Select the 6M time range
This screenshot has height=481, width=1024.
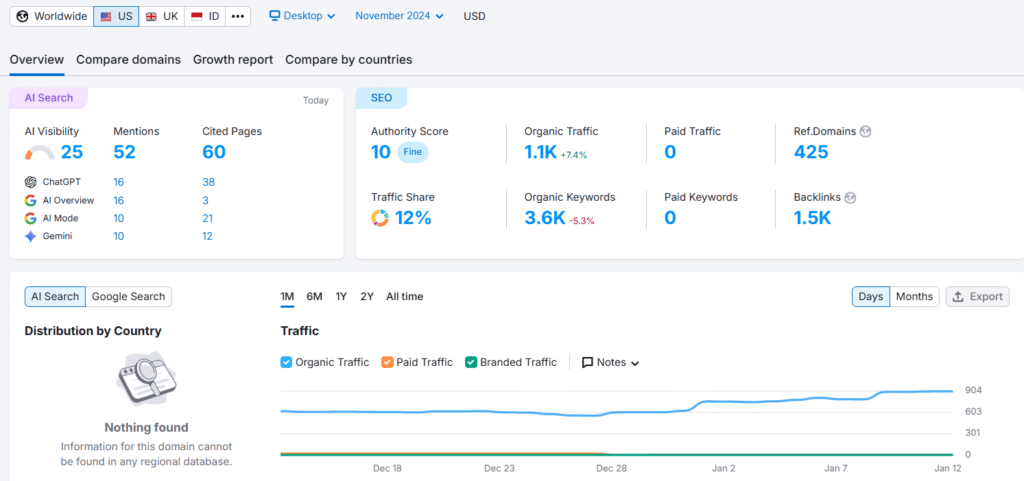[x=314, y=296]
